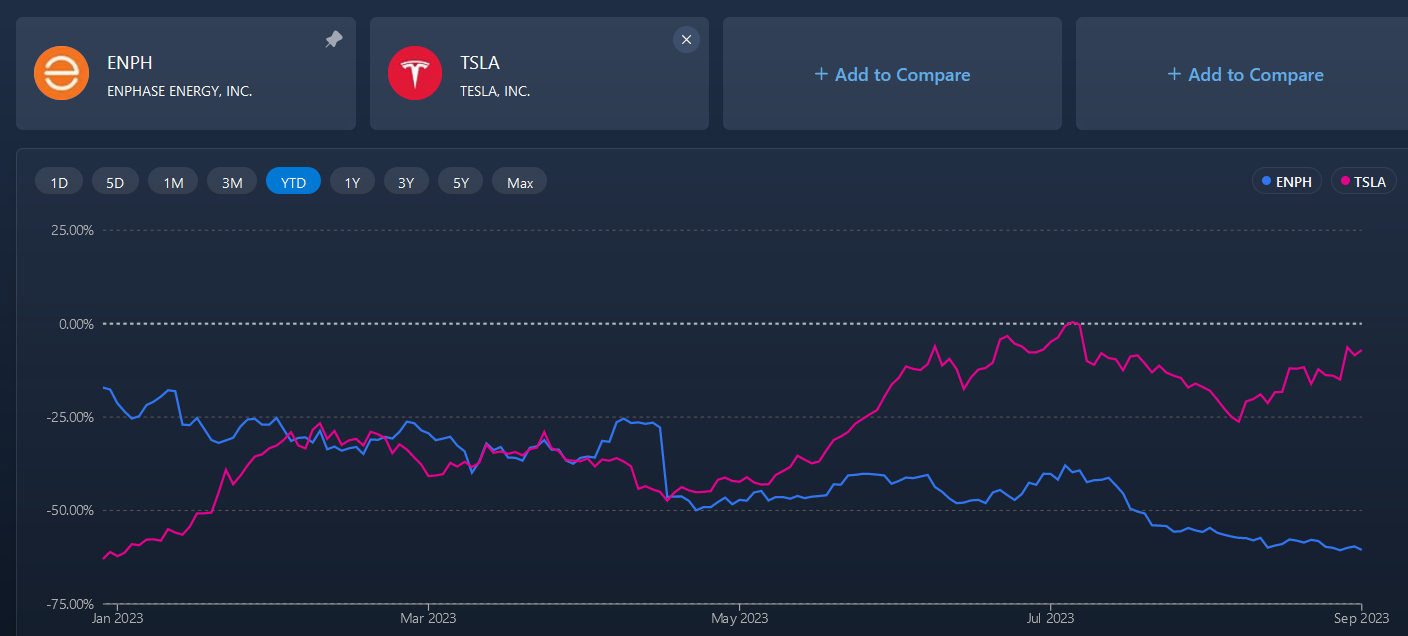Switch chart to 5Y range

(x=460, y=182)
